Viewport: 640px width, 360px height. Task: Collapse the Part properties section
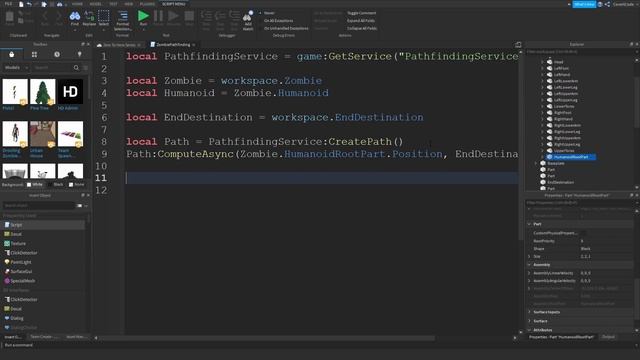529,224
